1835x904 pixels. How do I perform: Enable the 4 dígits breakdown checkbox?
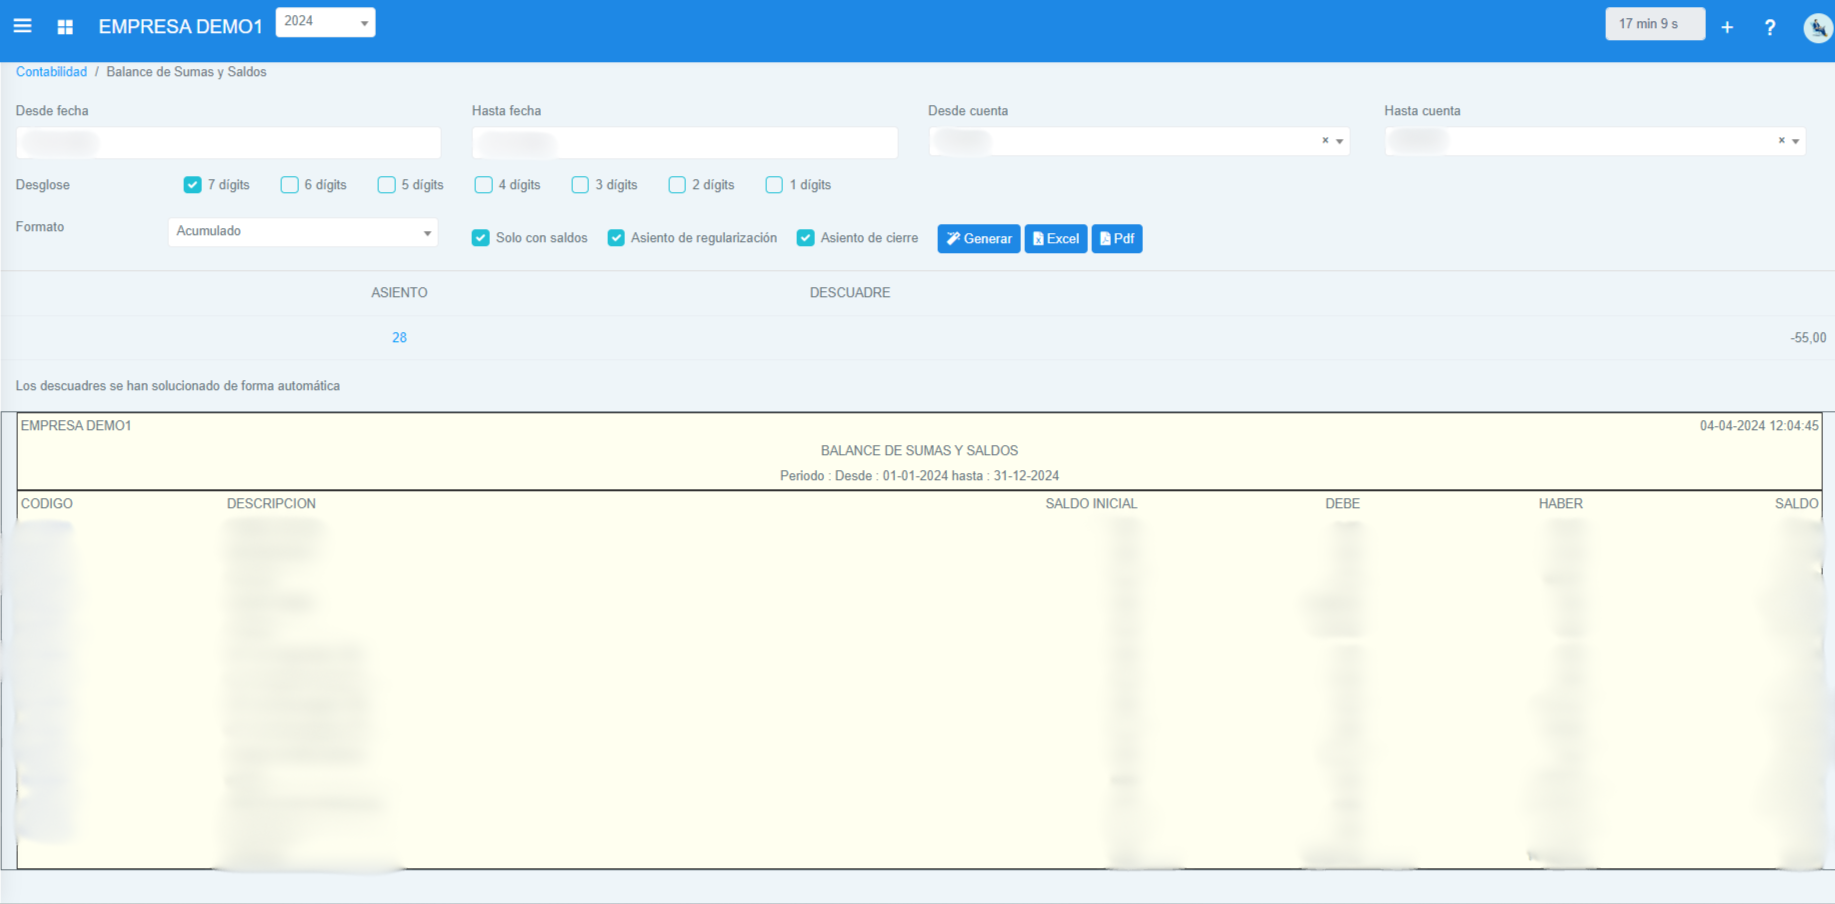[484, 185]
